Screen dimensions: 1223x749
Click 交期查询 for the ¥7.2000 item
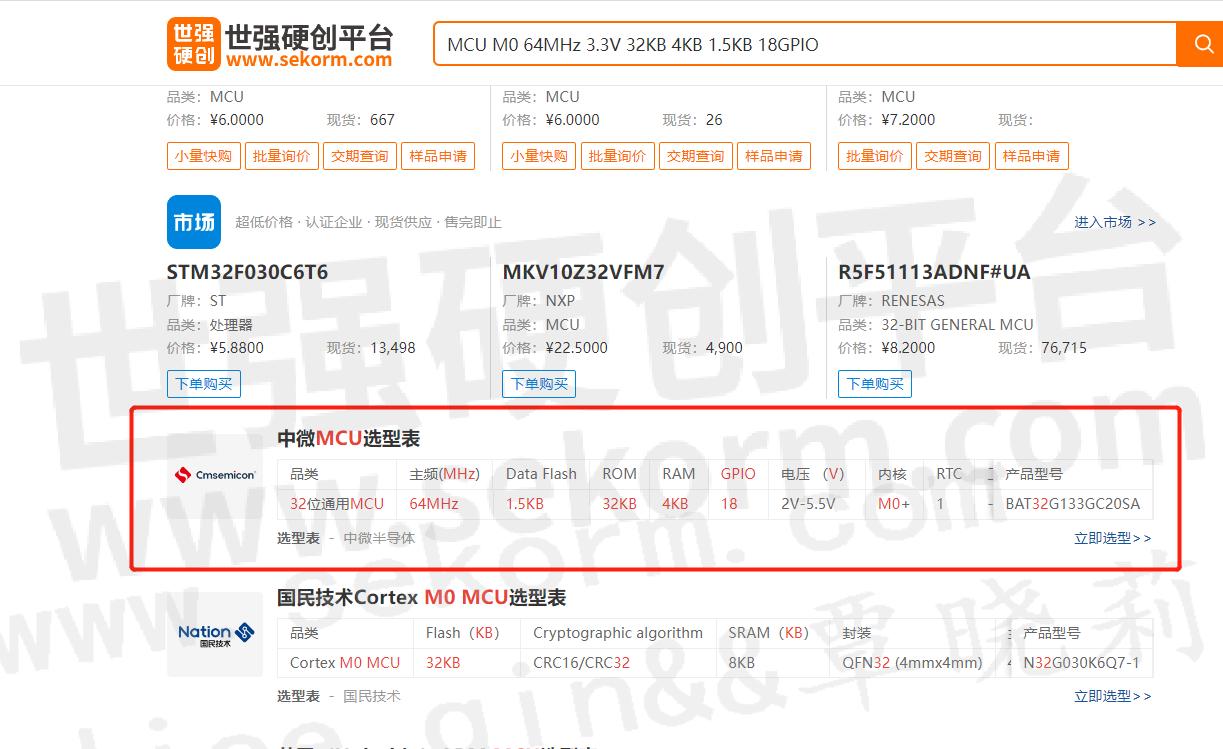[953, 156]
